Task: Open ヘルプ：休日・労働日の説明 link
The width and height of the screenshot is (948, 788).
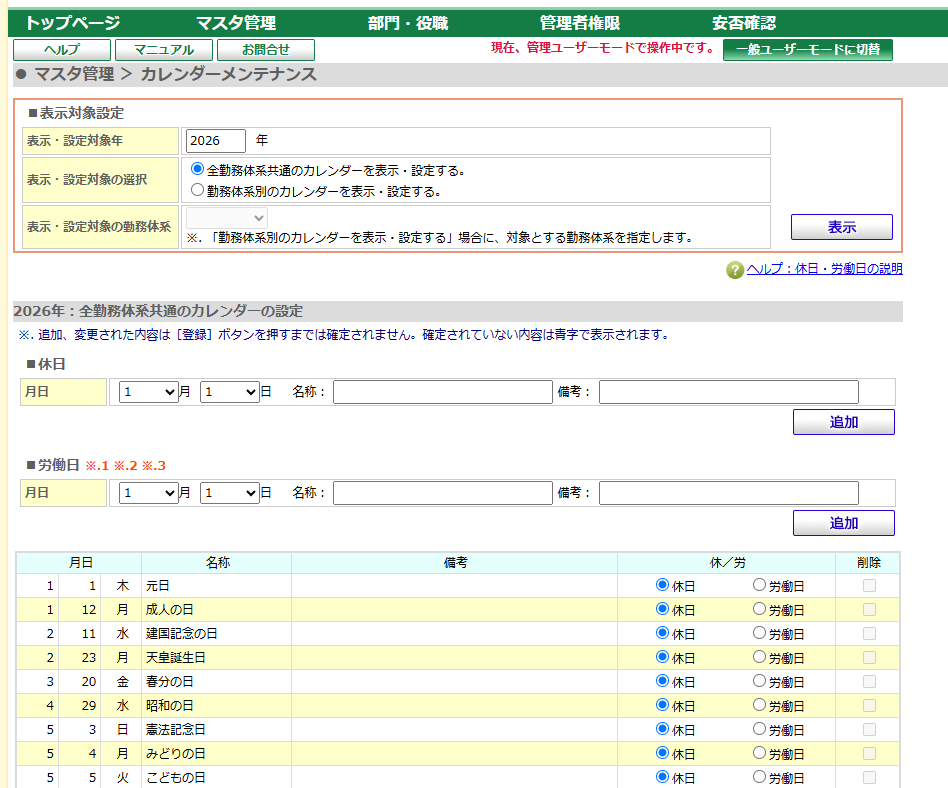Action: click(x=824, y=269)
